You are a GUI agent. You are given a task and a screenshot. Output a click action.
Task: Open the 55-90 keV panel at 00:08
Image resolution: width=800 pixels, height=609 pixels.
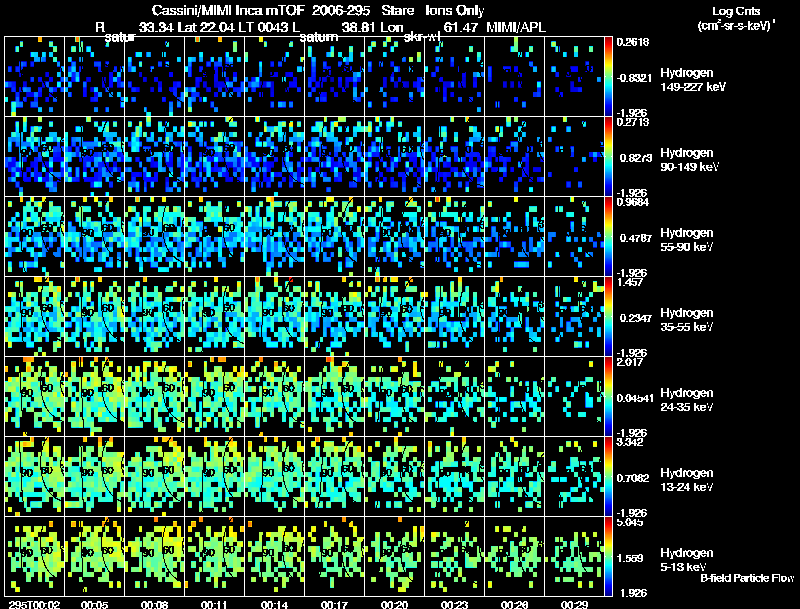tap(154, 237)
